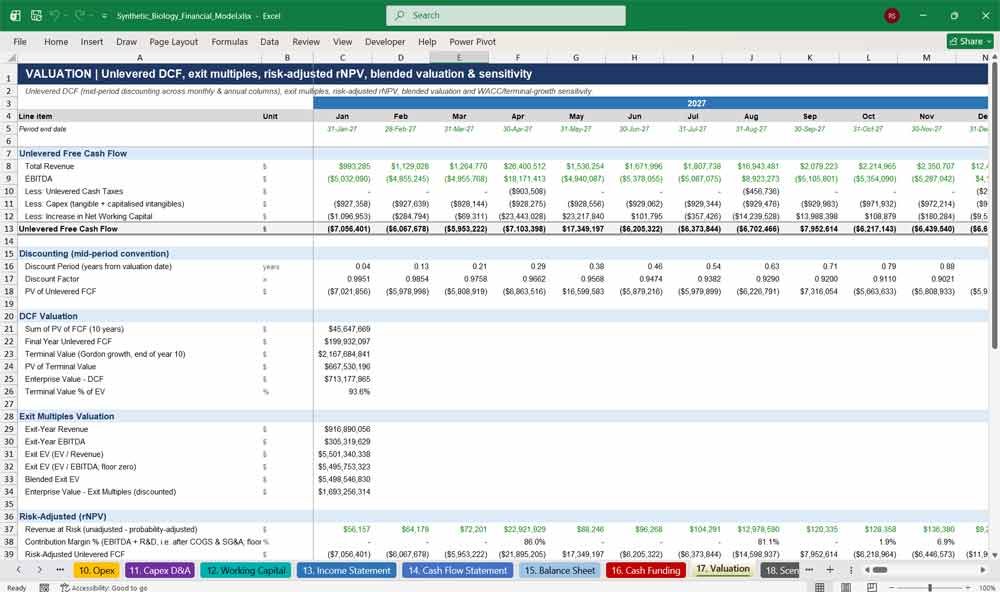
Task: Select the Draw ribbon tab
Action: coord(126,41)
